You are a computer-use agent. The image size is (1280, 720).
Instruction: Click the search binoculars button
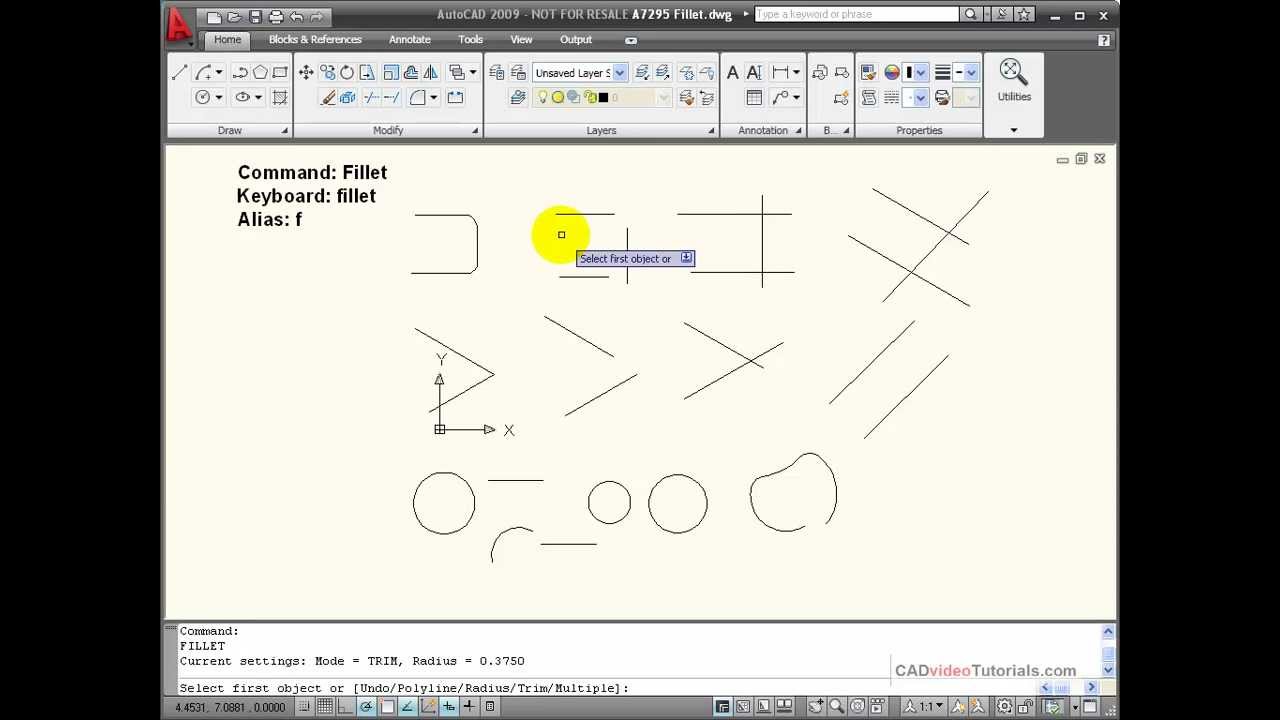click(x=970, y=14)
